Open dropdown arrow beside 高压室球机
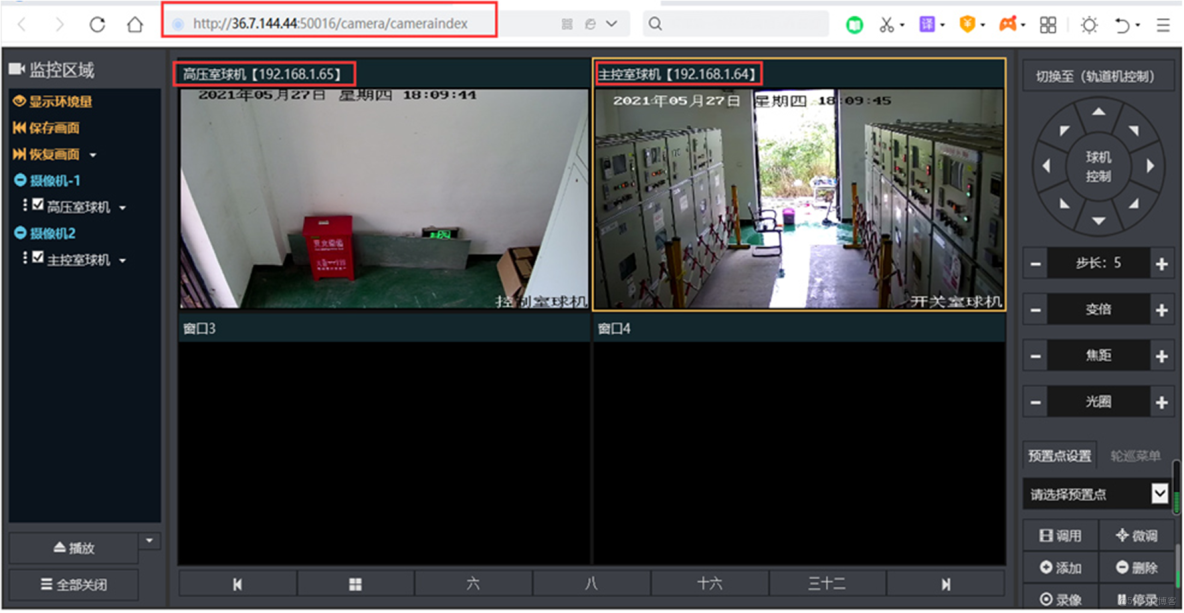 click(122, 208)
